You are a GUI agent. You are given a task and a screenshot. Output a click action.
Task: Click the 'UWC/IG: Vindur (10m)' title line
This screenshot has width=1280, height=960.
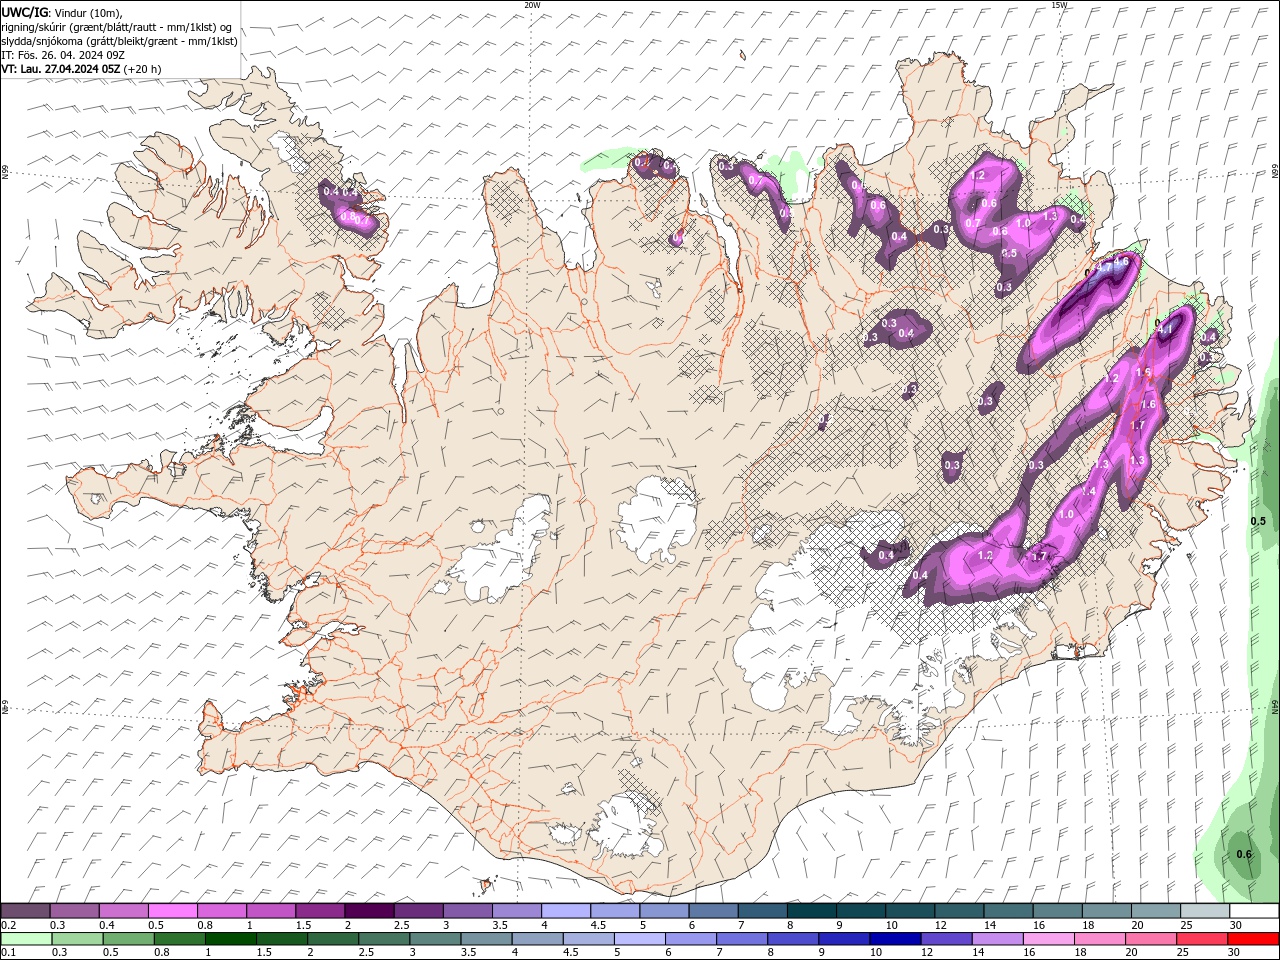click(62, 12)
